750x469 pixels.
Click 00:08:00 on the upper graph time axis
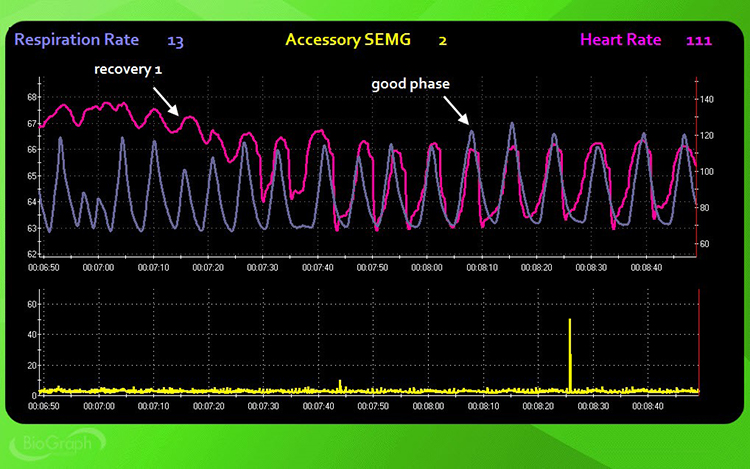click(x=427, y=268)
